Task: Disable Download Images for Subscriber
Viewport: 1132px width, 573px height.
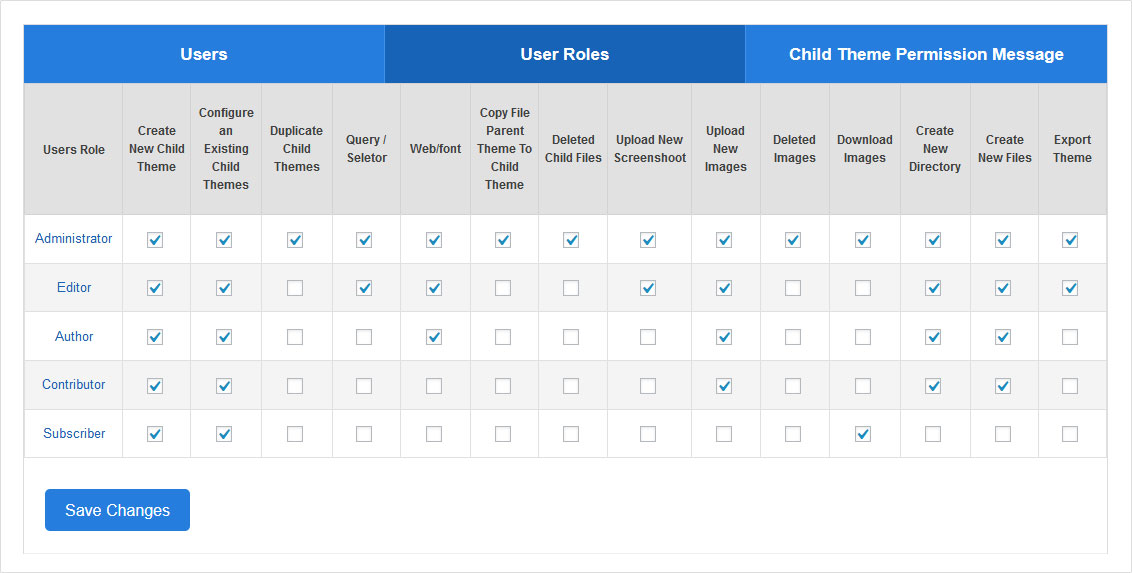Action: coord(863,434)
